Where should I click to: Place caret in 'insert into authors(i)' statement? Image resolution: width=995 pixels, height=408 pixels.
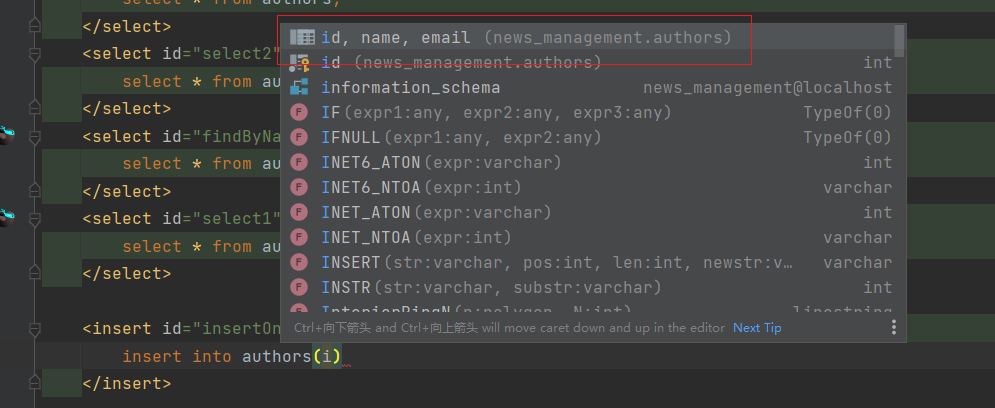tap(232, 357)
